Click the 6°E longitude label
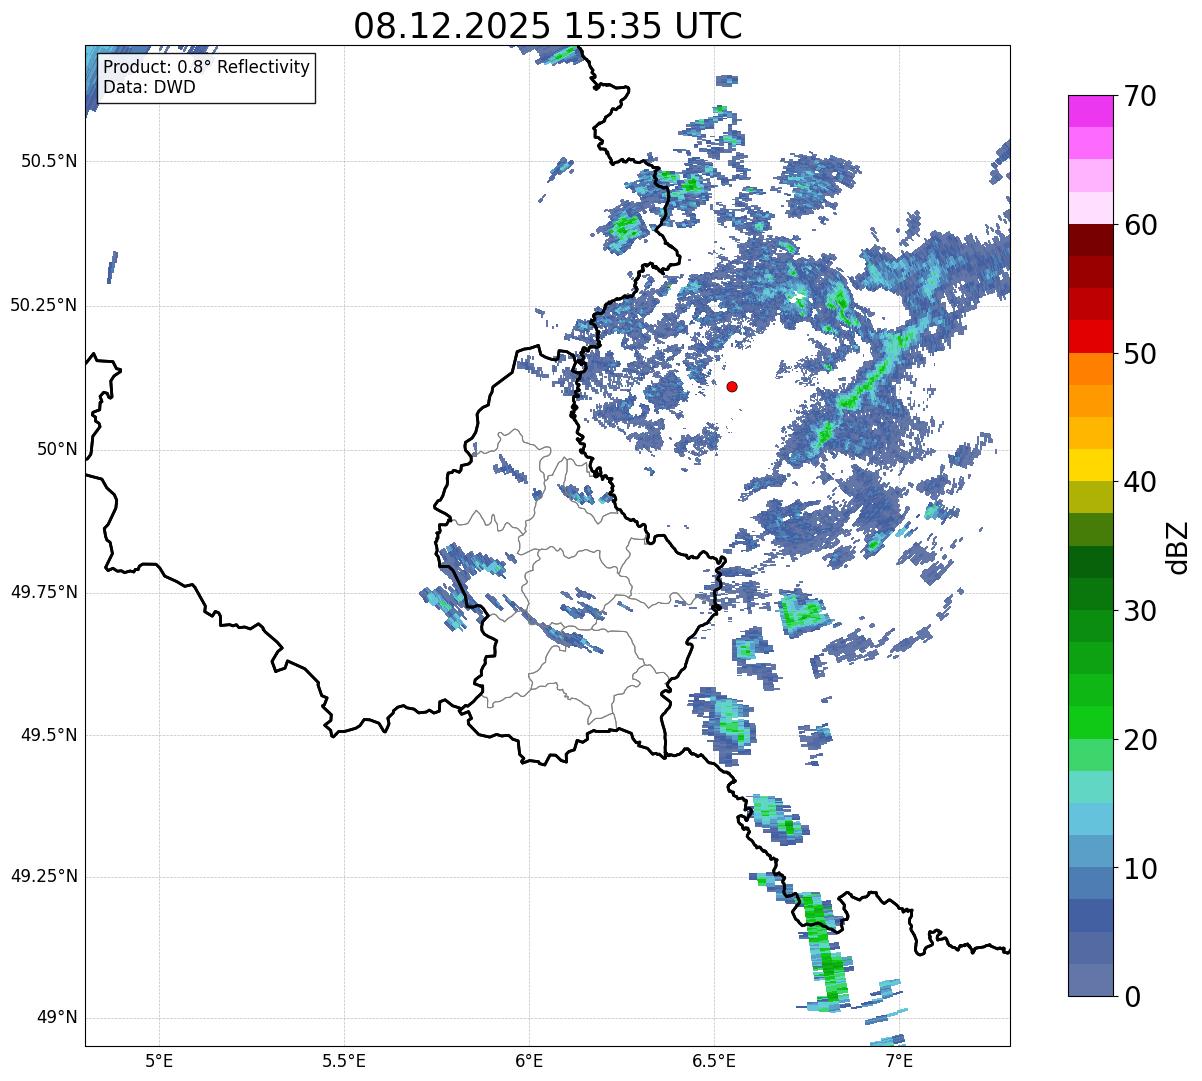This screenshot has width=1202, height=1081. (x=529, y=1061)
